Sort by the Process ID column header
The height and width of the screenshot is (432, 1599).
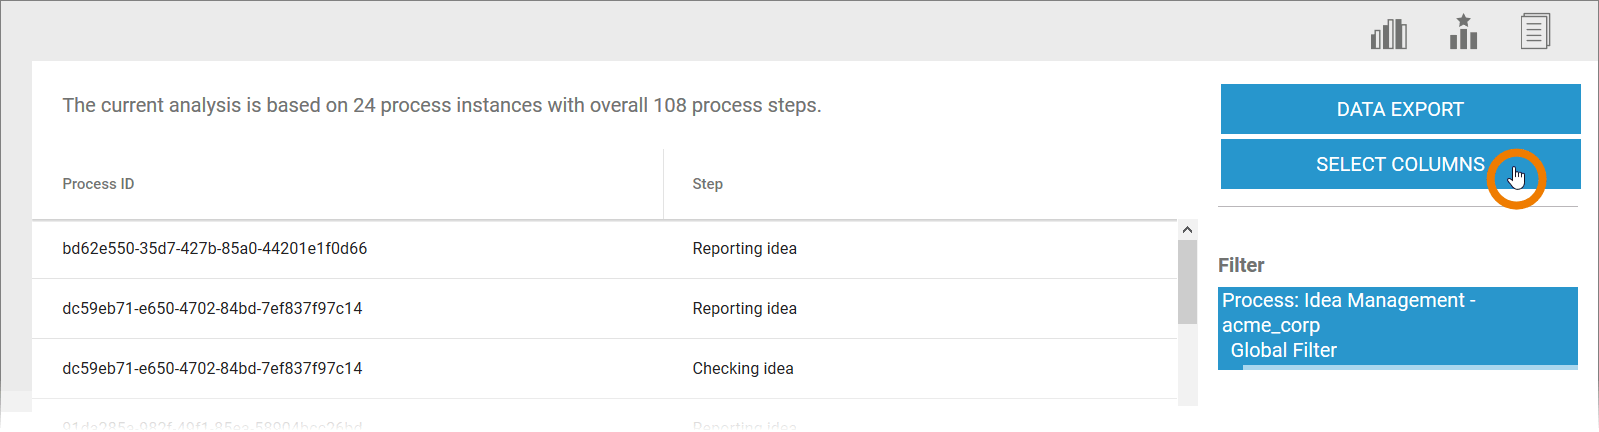click(98, 184)
